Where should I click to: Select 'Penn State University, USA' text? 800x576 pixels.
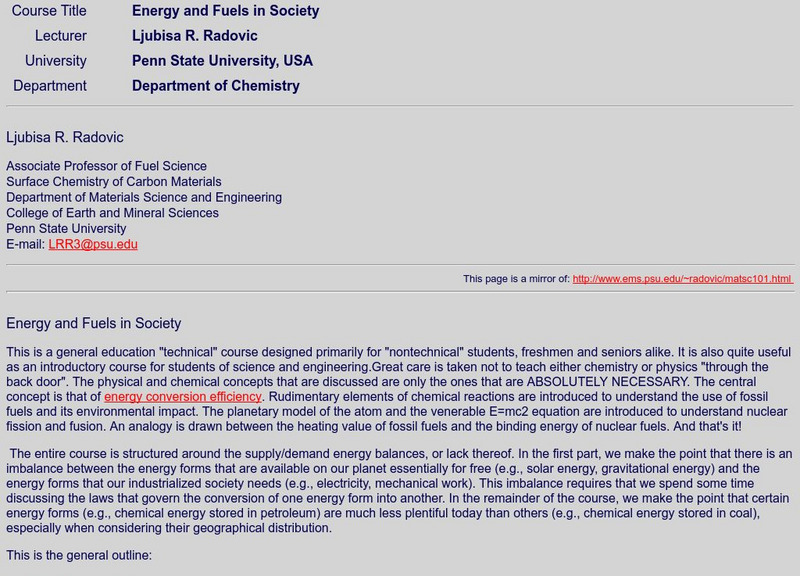point(222,61)
